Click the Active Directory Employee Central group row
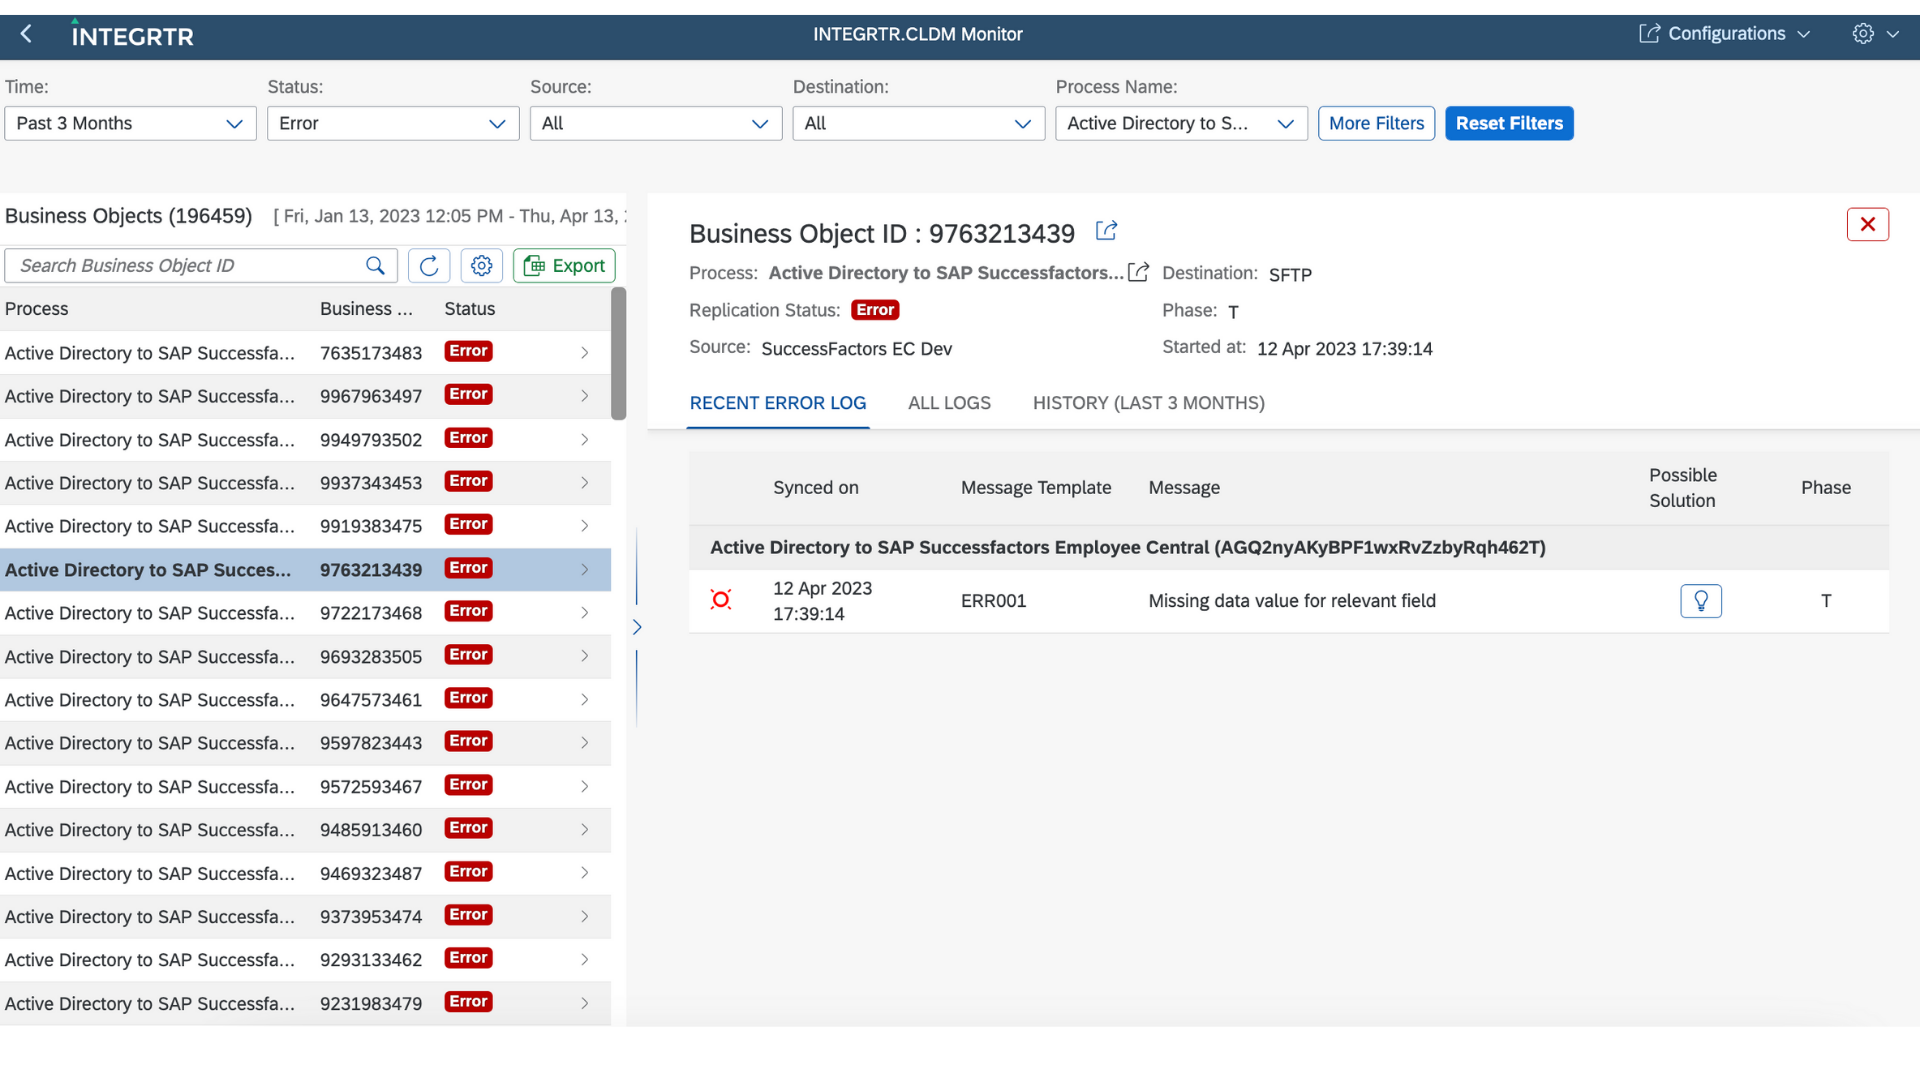Viewport: 1920px width, 1080px height. tap(1289, 548)
